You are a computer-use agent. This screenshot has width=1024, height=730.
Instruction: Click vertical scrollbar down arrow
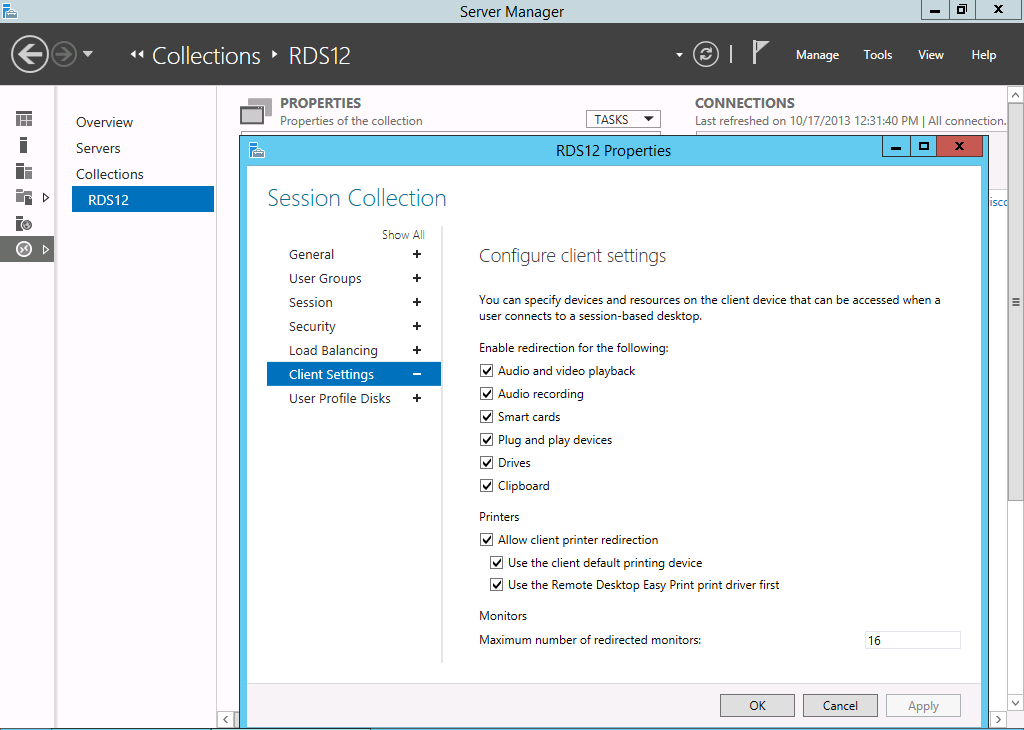(x=1016, y=703)
